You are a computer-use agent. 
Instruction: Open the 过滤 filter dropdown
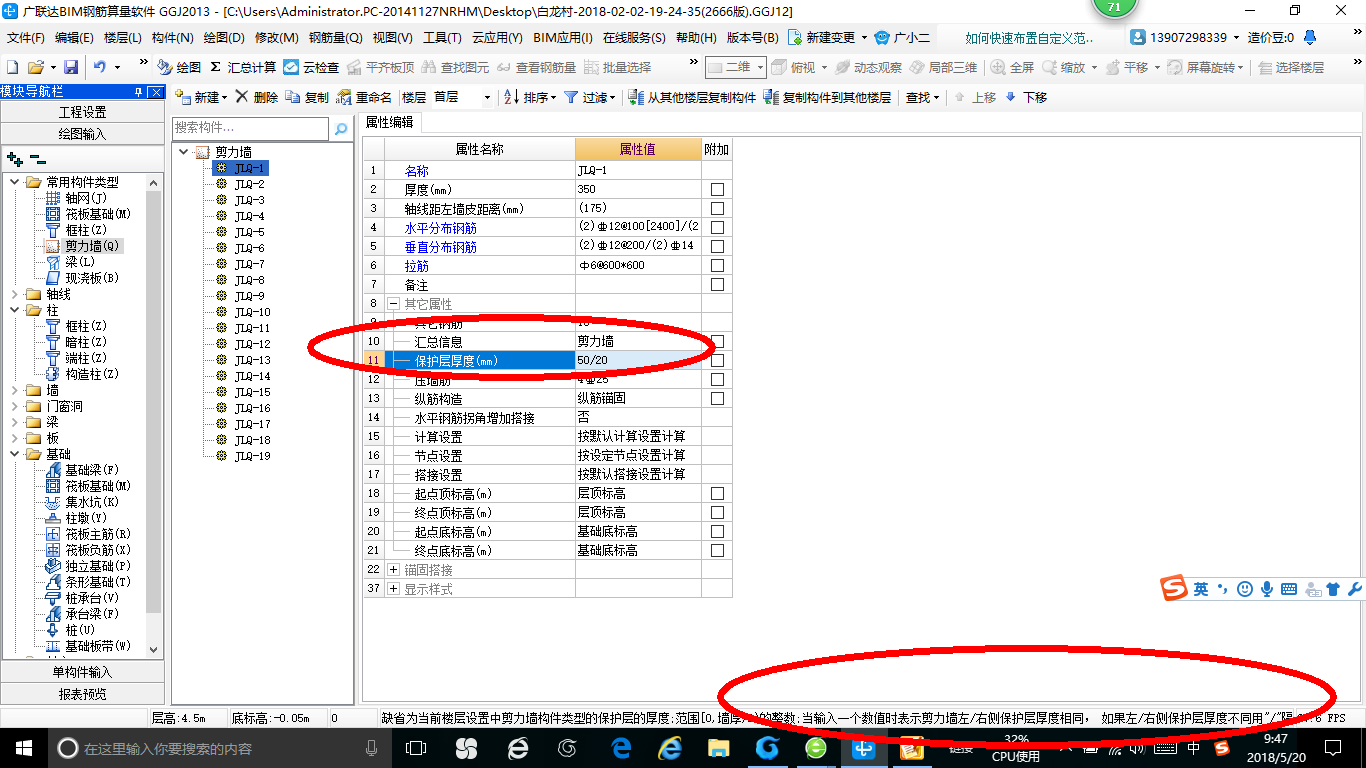591,97
